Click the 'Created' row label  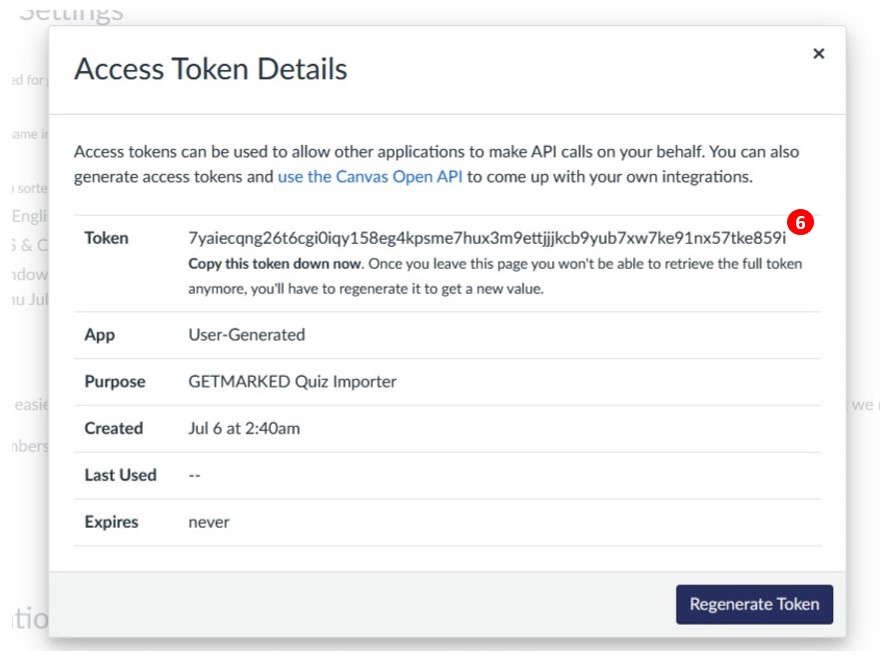pyautogui.click(x=113, y=428)
